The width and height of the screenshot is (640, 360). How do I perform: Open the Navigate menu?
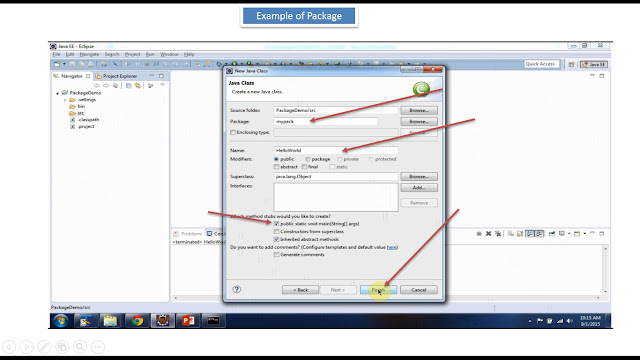tap(89, 54)
